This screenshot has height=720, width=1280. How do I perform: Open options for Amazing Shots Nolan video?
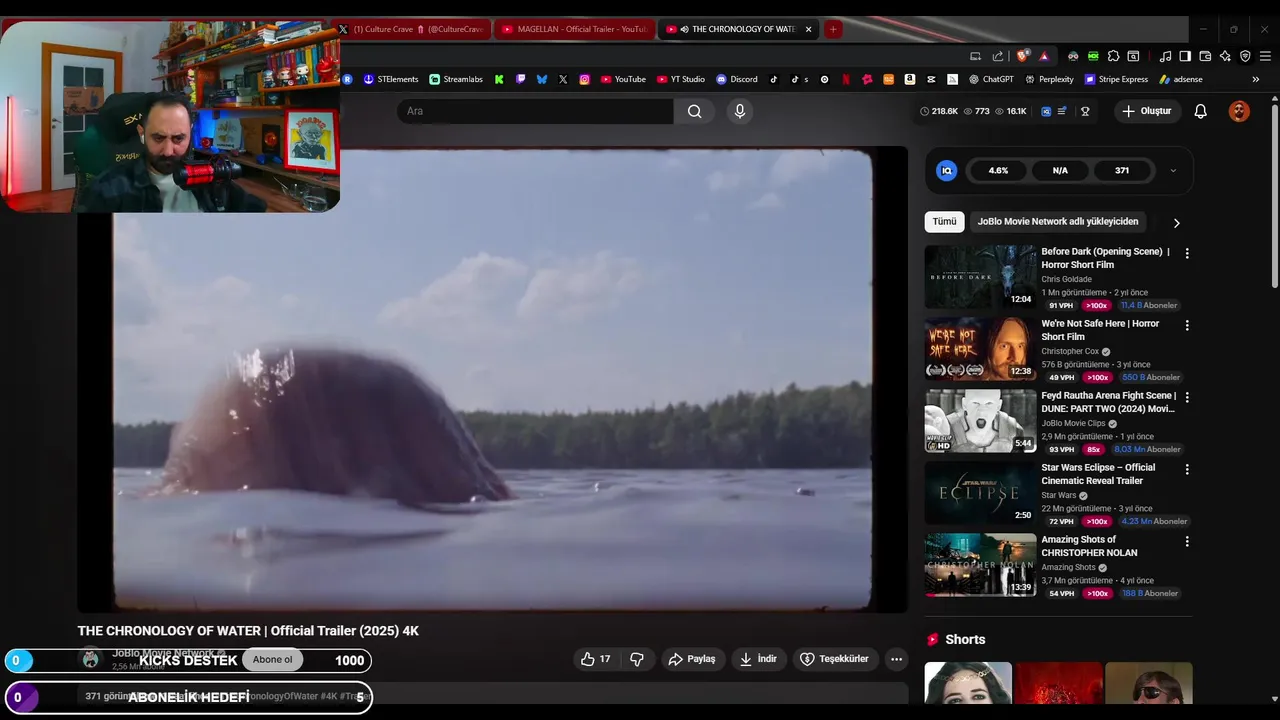[x=1187, y=542]
